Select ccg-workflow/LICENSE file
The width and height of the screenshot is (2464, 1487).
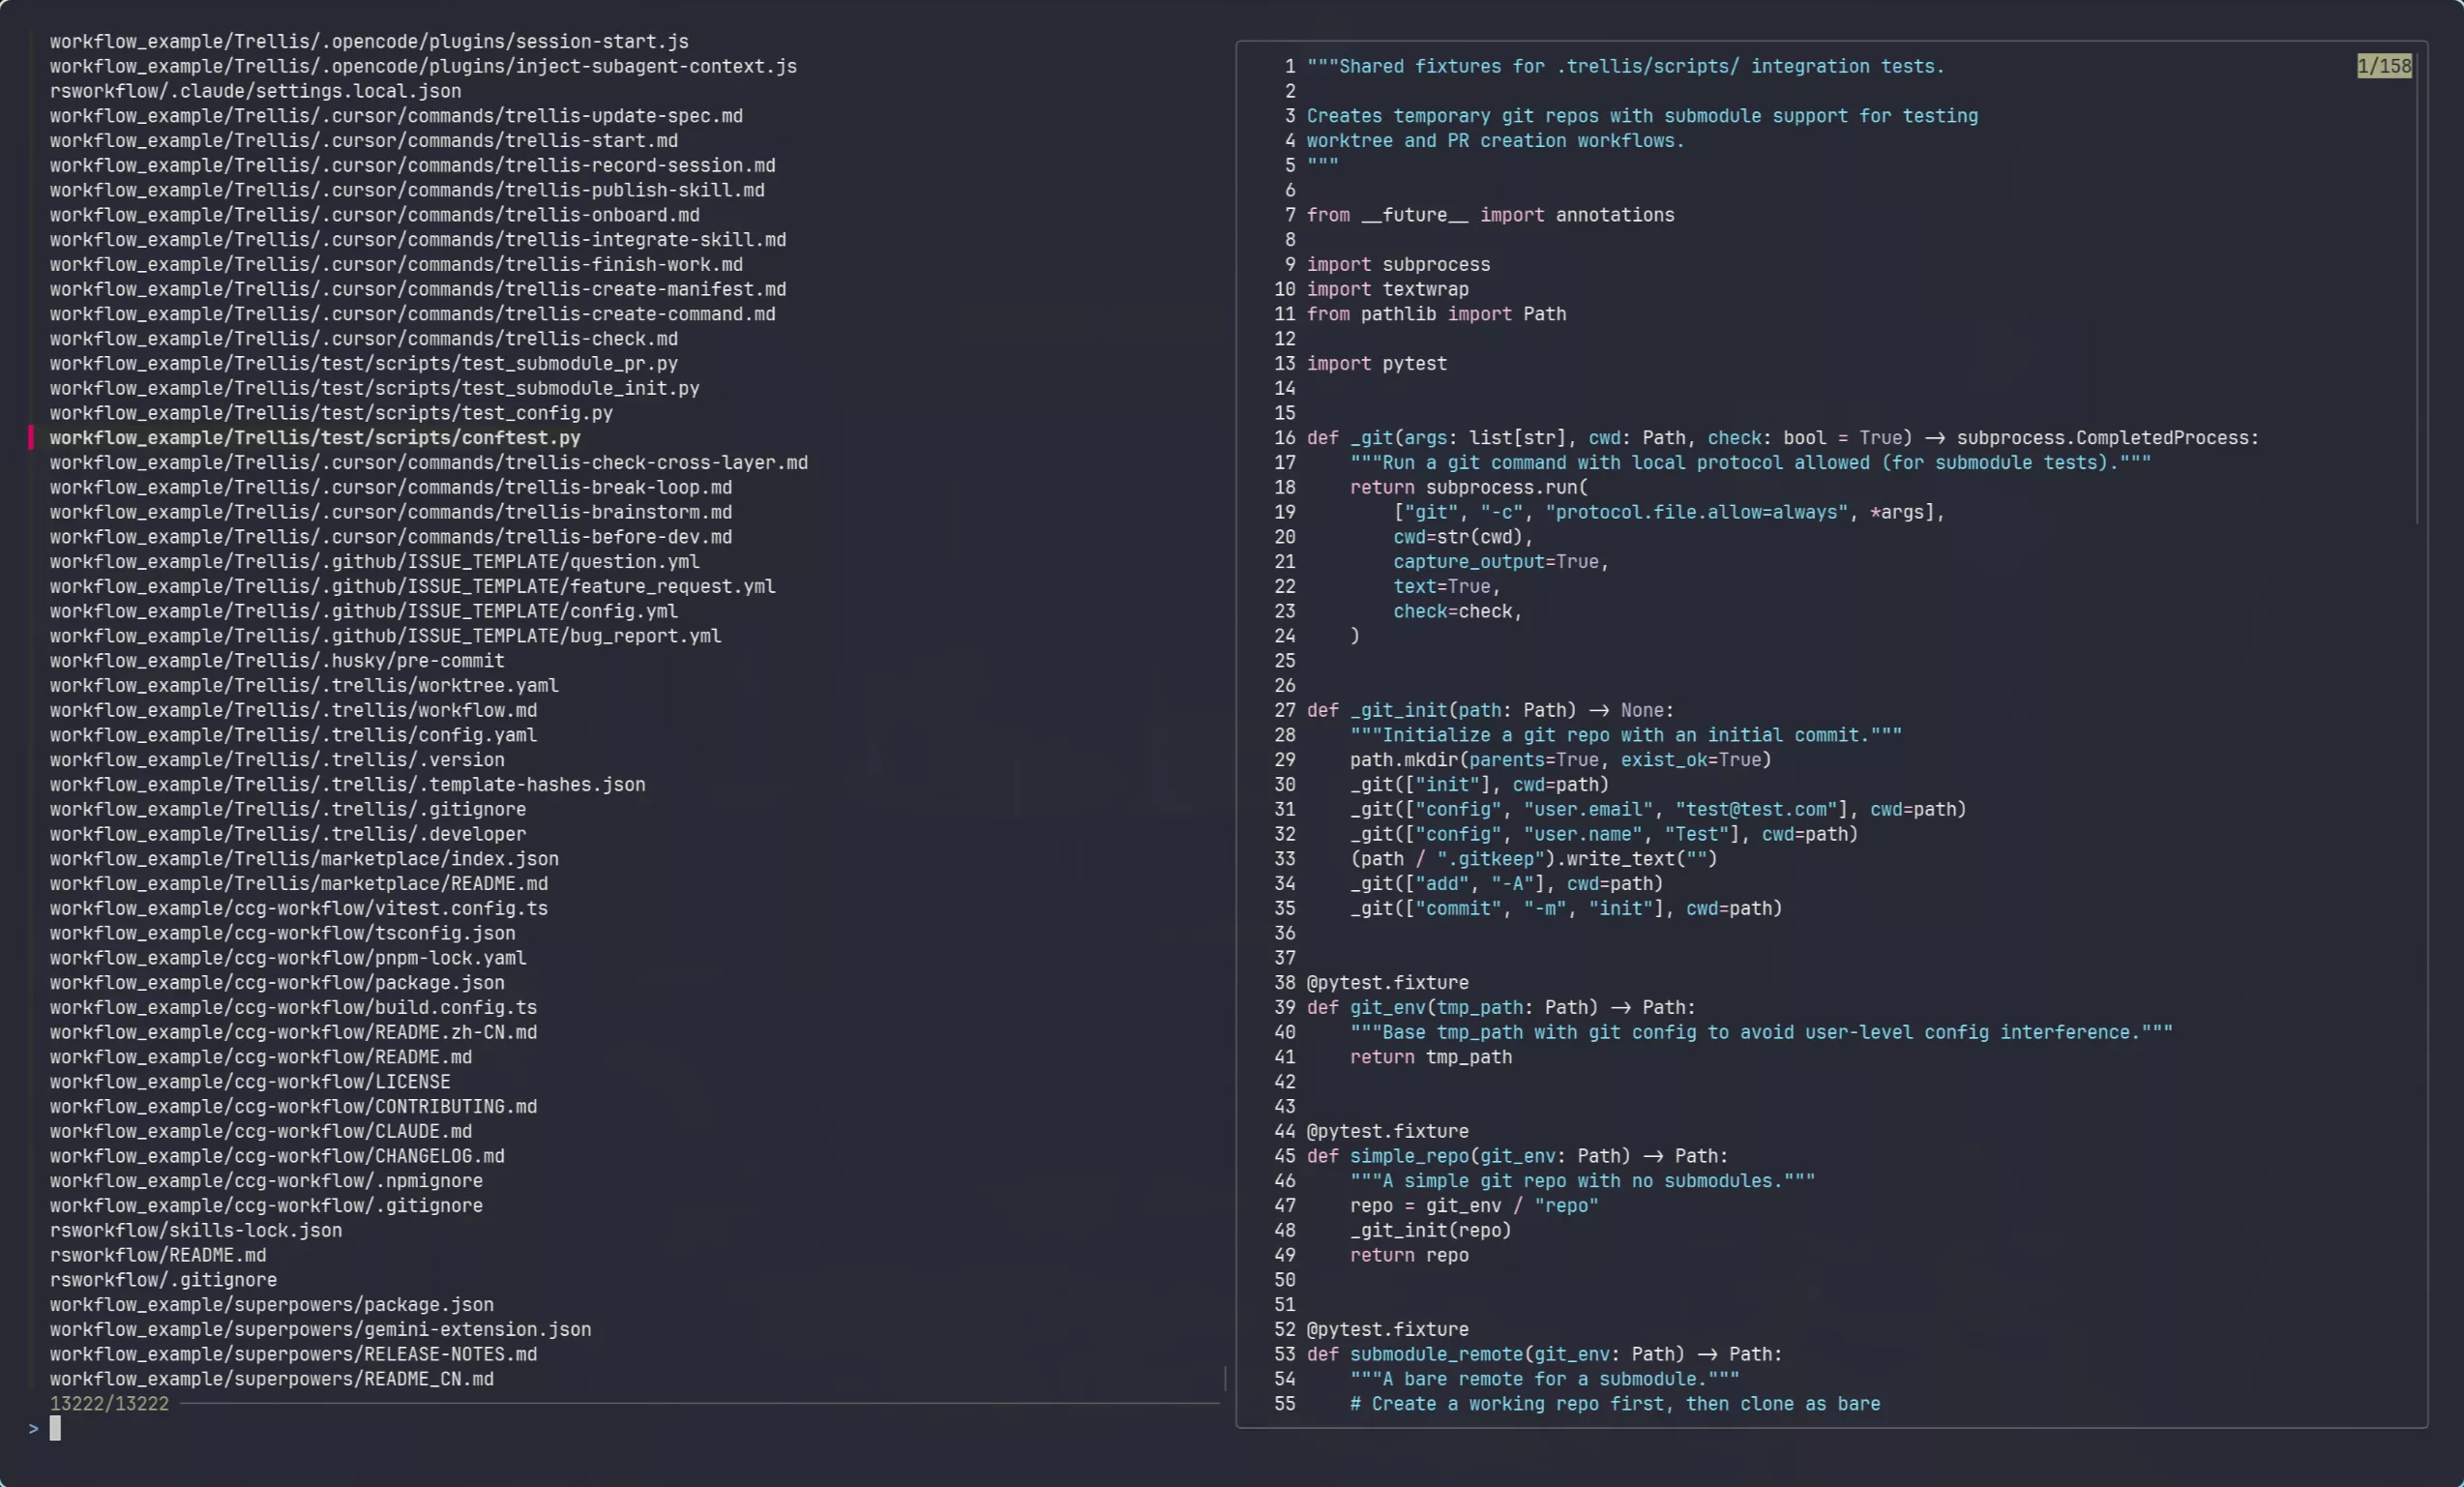pyautogui.click(x=250, y=1082)
